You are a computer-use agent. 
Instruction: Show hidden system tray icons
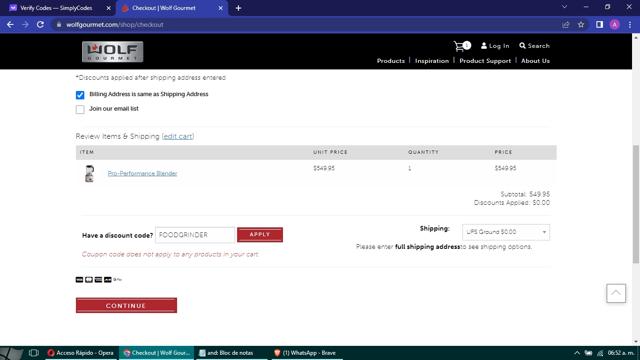[576, 353]
